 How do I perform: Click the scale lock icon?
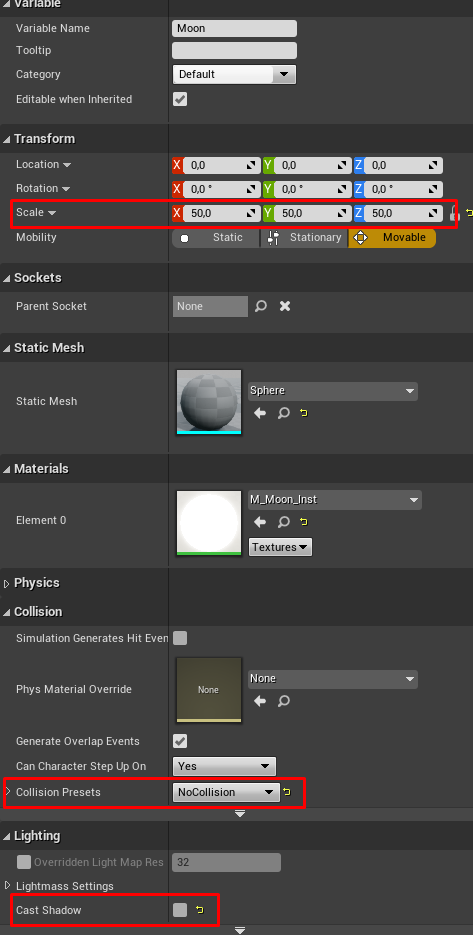tap(454, 213)
